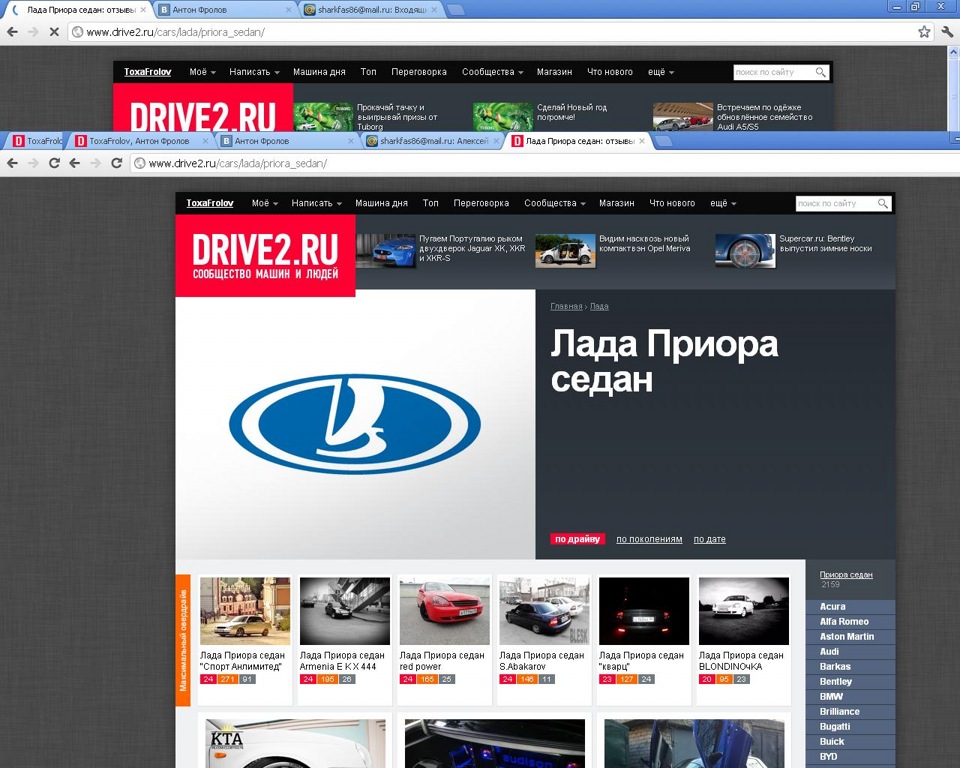
Task: Stop page loading in the rear browser window
Action: coord(54,32)
